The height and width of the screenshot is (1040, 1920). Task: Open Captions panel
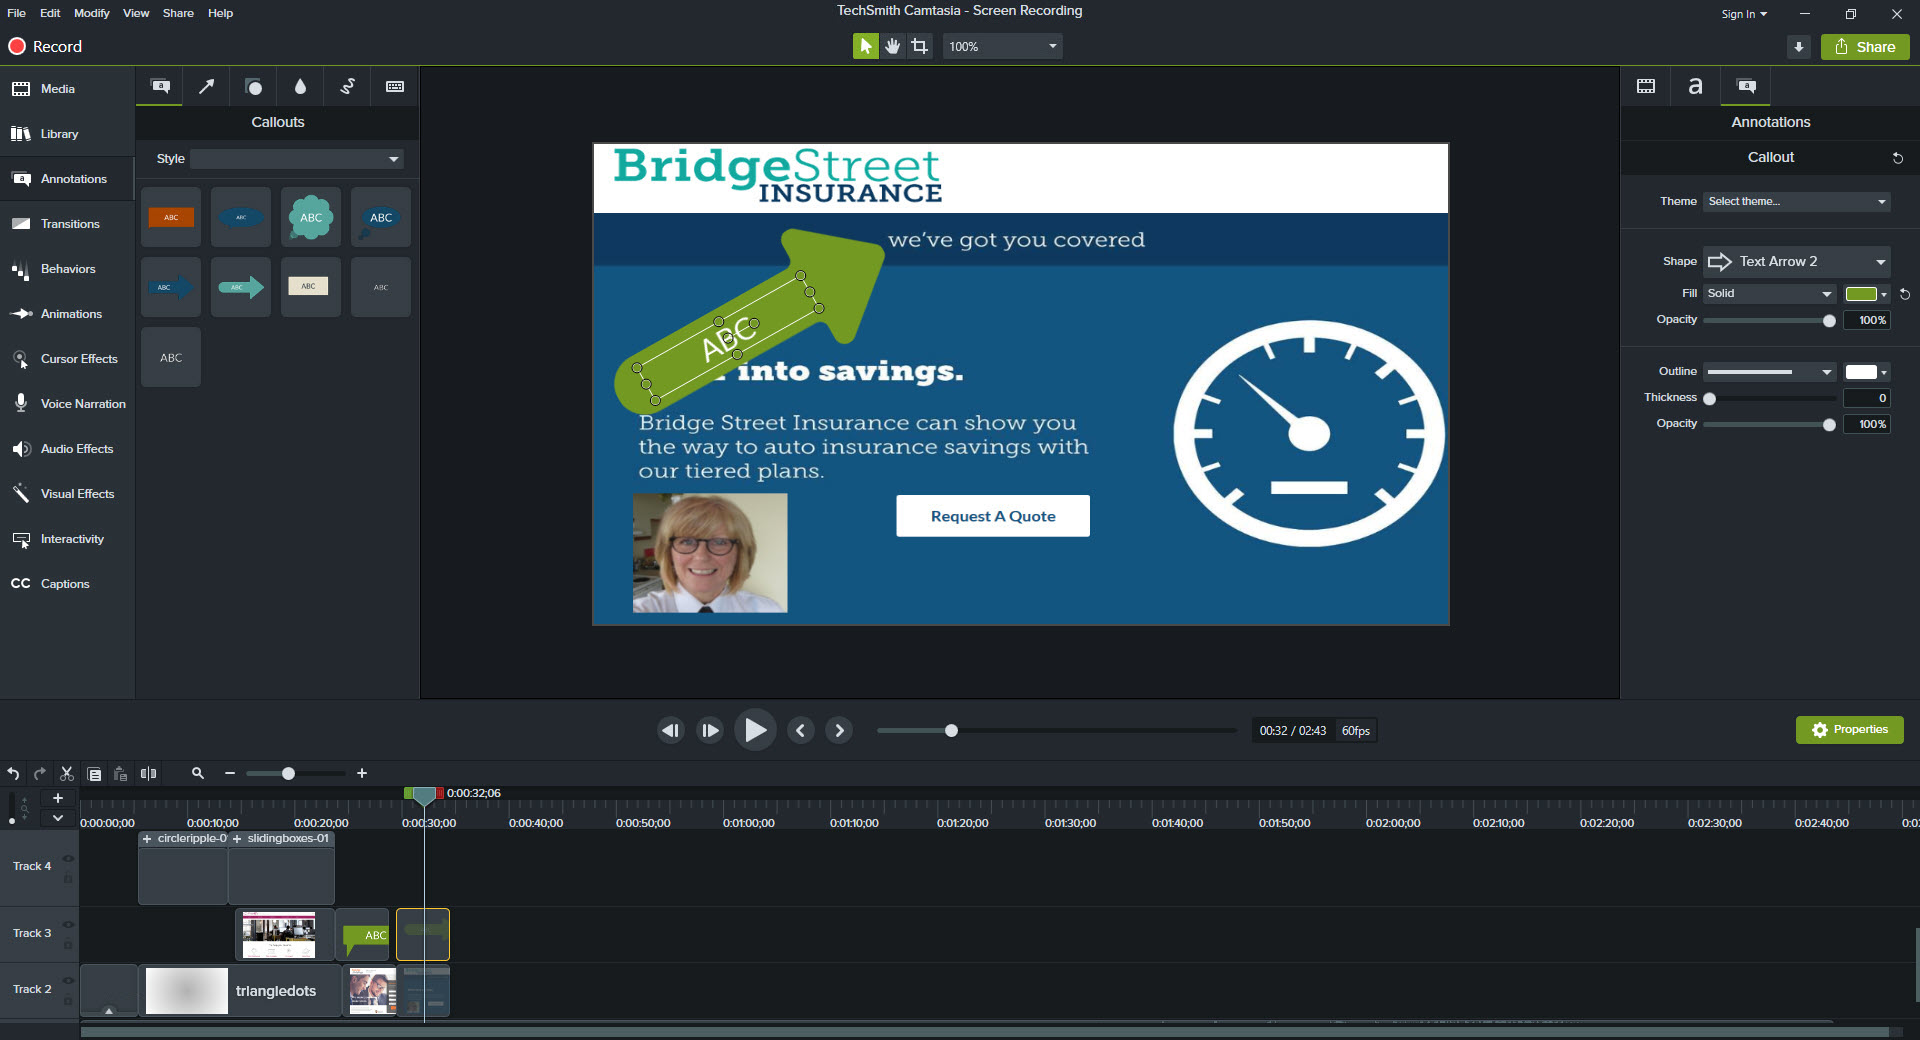pos(67,584)
